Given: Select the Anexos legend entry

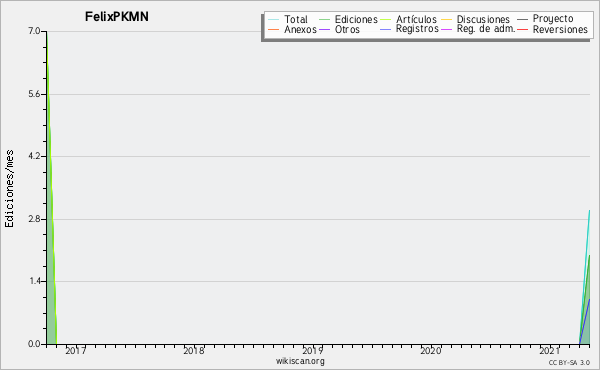Looking at the screenshot, I should (292, 29).
